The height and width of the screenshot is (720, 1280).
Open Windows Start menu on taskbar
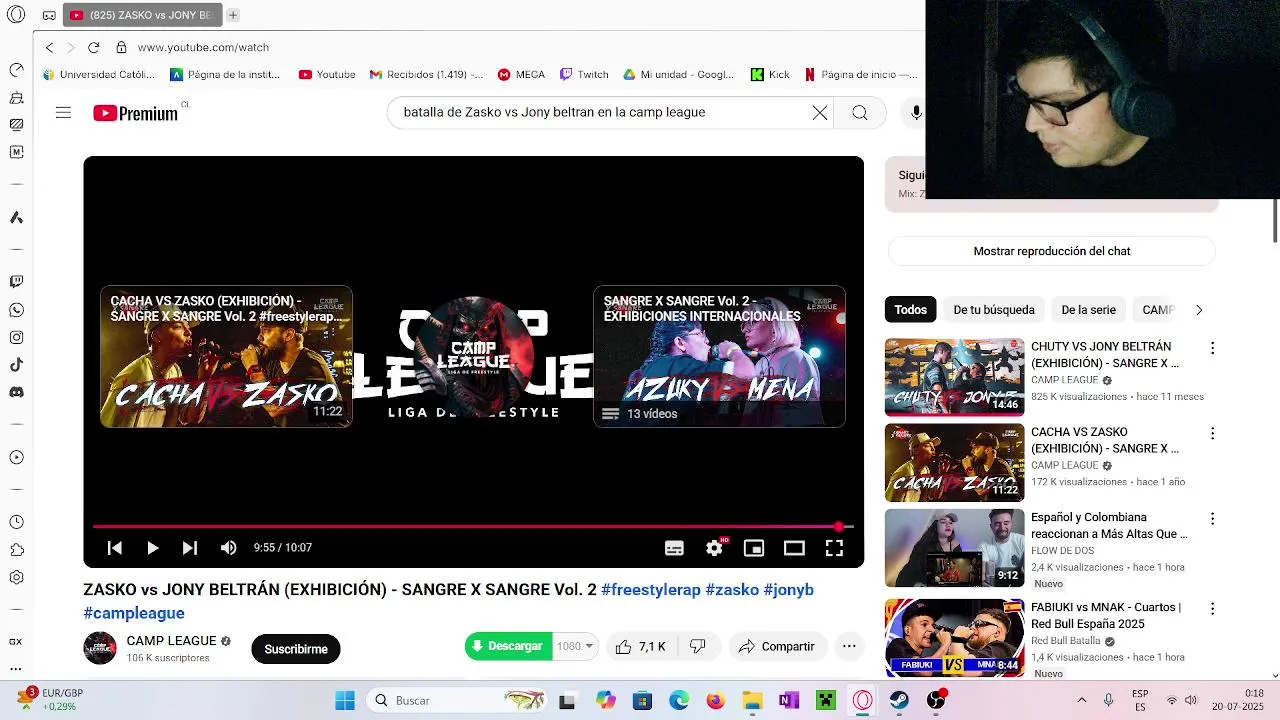coord(345,700)
